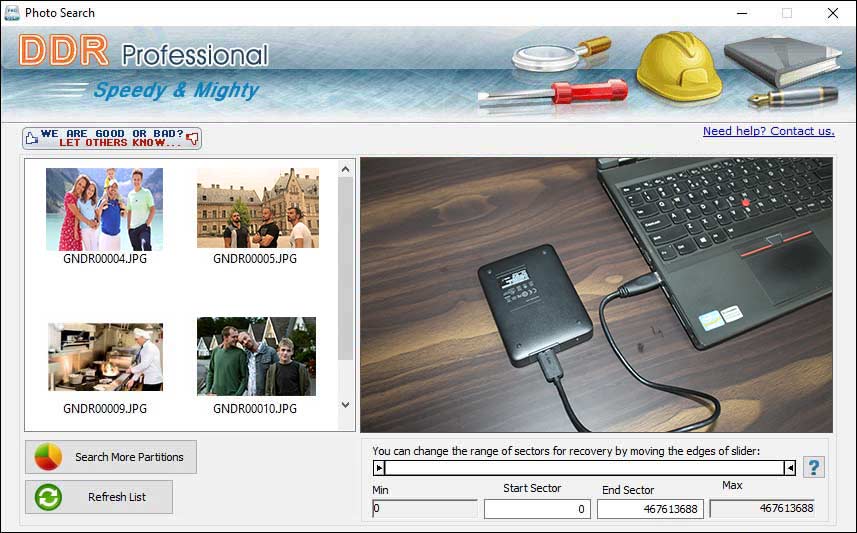The image size is (857, 533).
Task: Minimize the Photo Search window
Action: [x=742, y=13]
